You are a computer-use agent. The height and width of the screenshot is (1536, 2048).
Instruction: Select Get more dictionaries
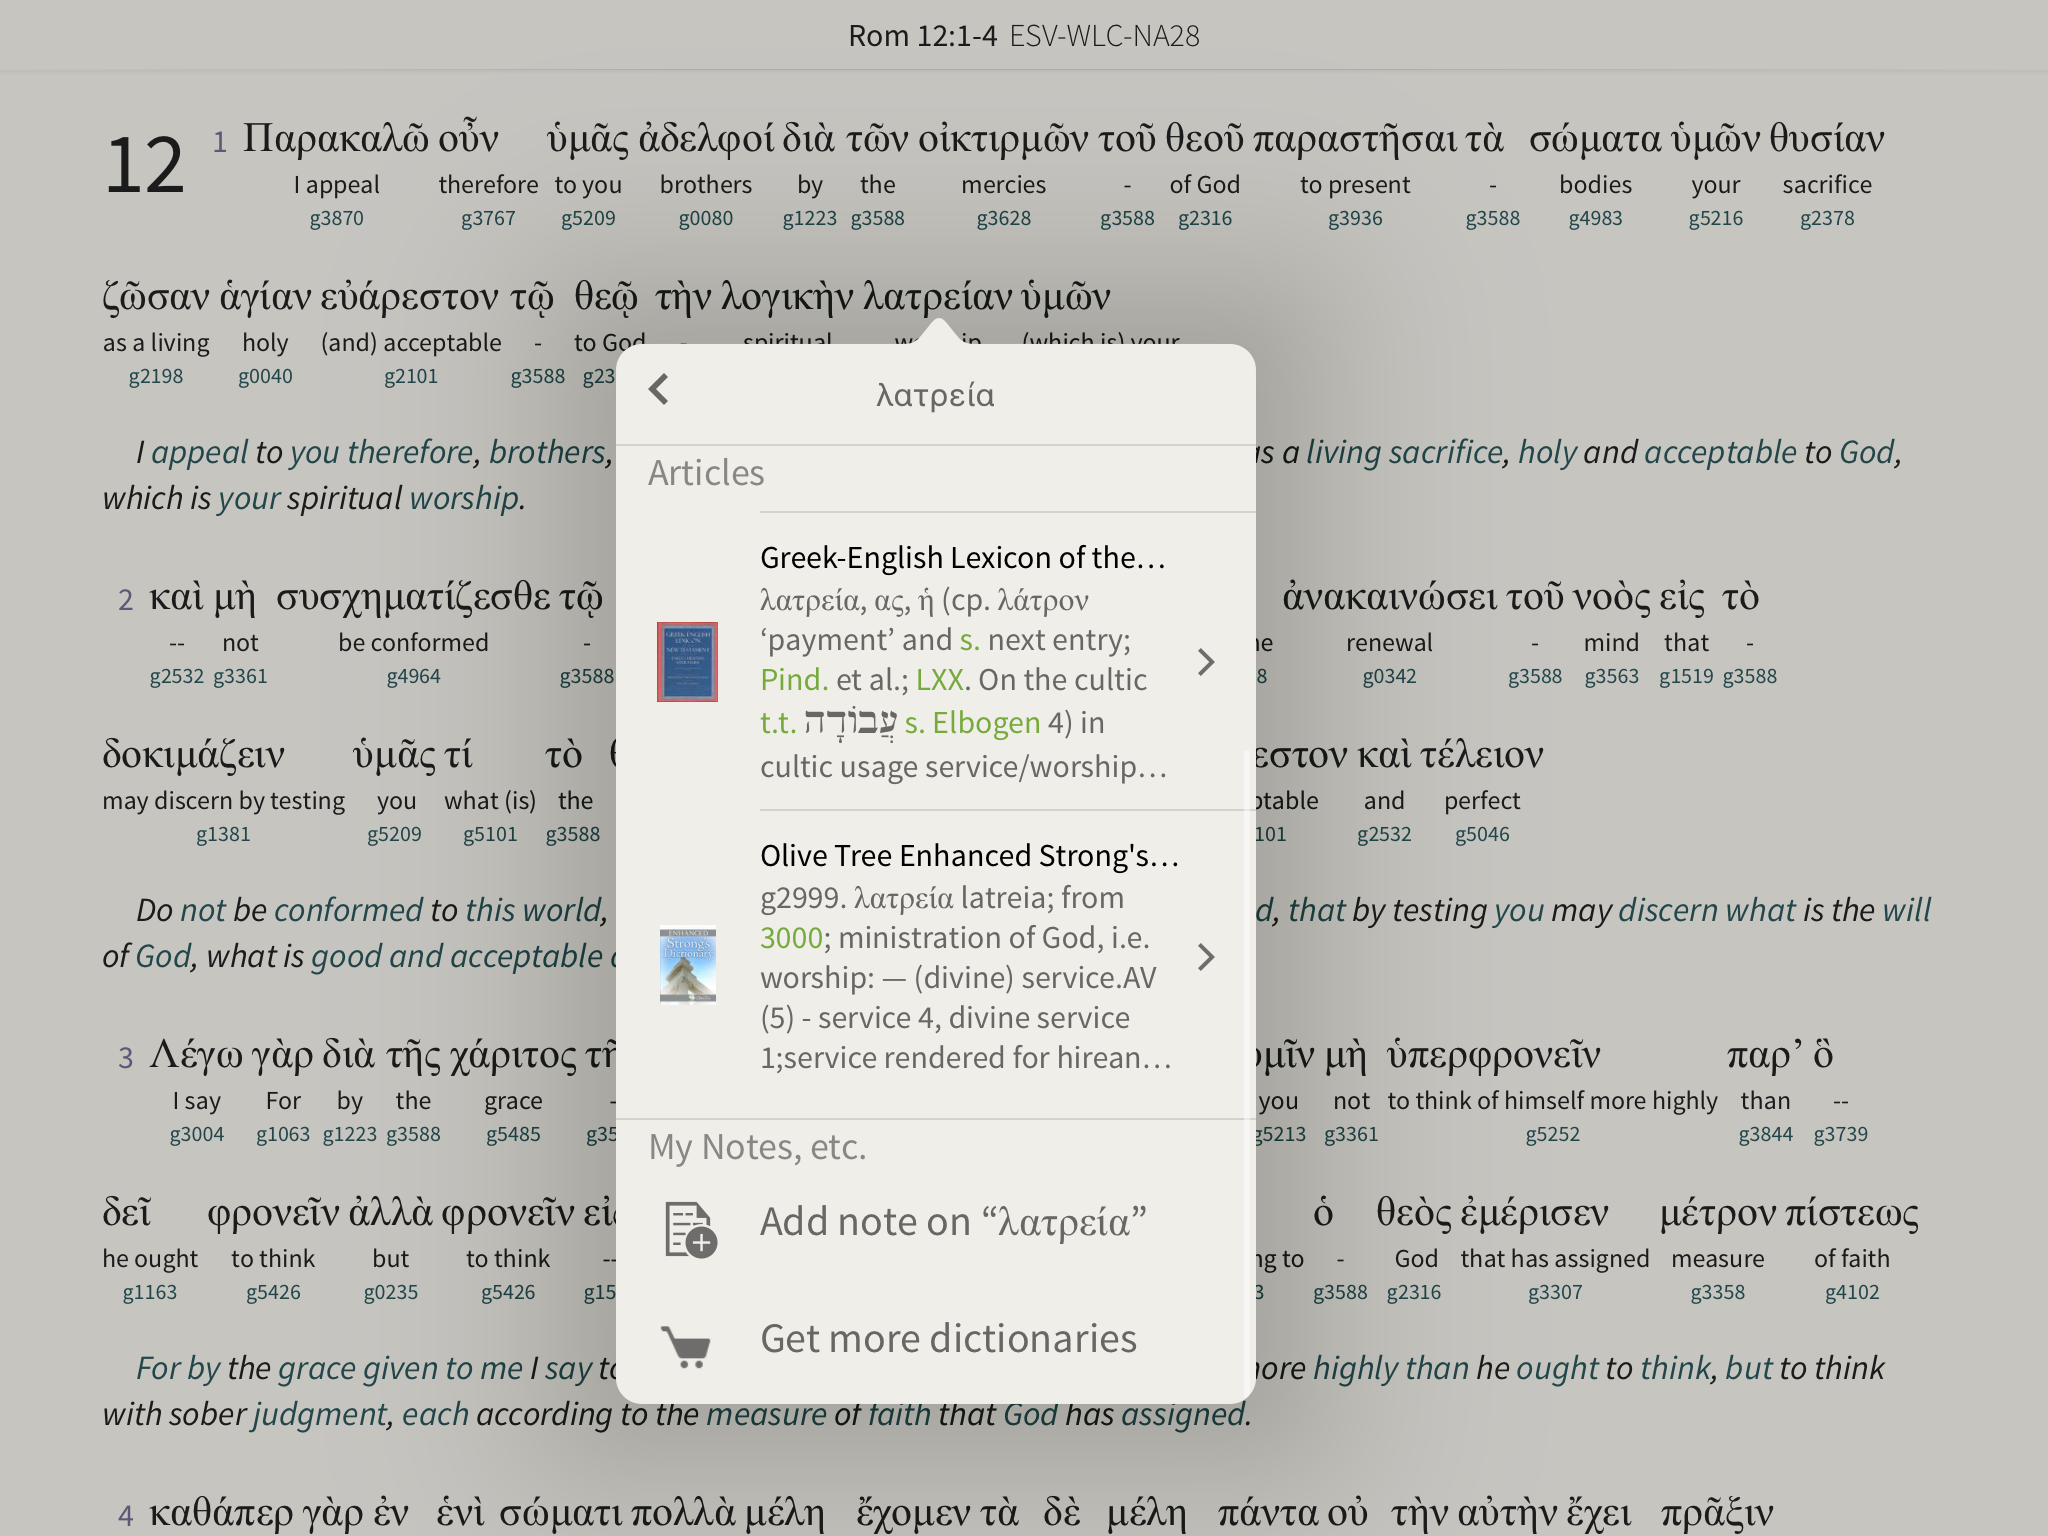(x=948, y=1339)
